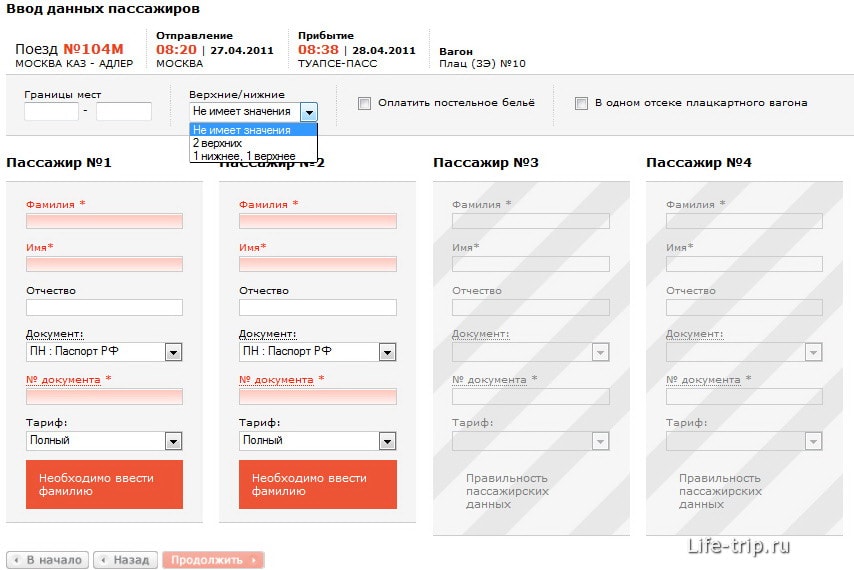Click the Пассажир №4 heading
Viewport: 854px width, 570px height.
(699, 162)
